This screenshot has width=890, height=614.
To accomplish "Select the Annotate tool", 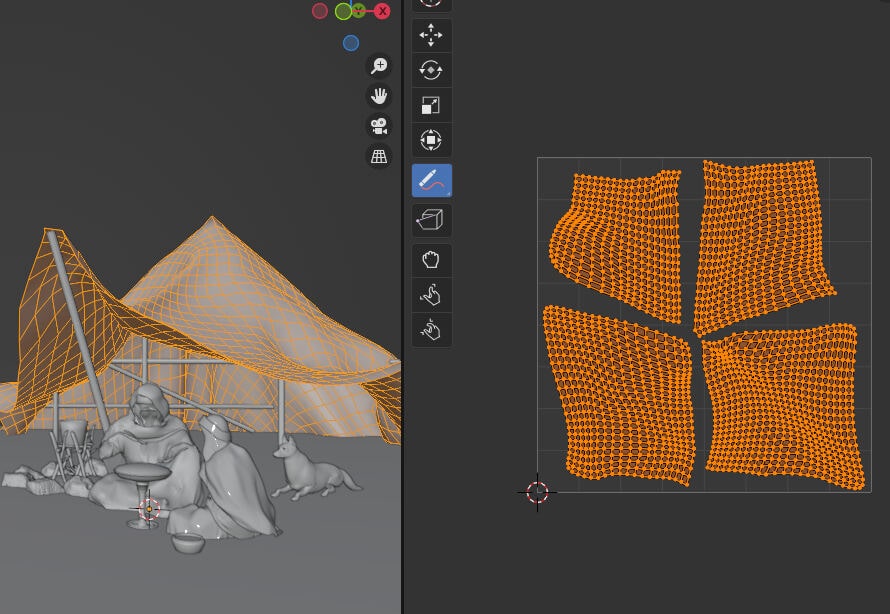I will (431, 181).
